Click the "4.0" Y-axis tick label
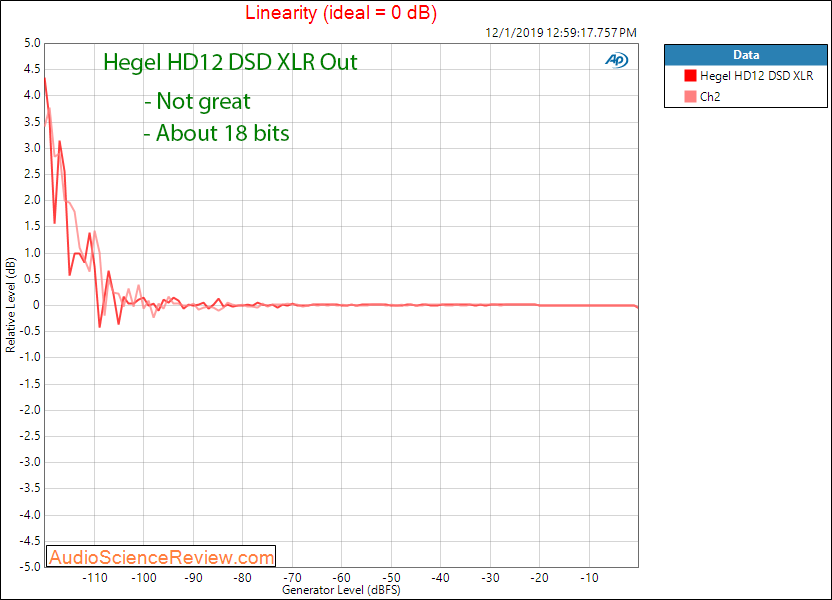This screenshot has width=832, height=600. point(32,95)
